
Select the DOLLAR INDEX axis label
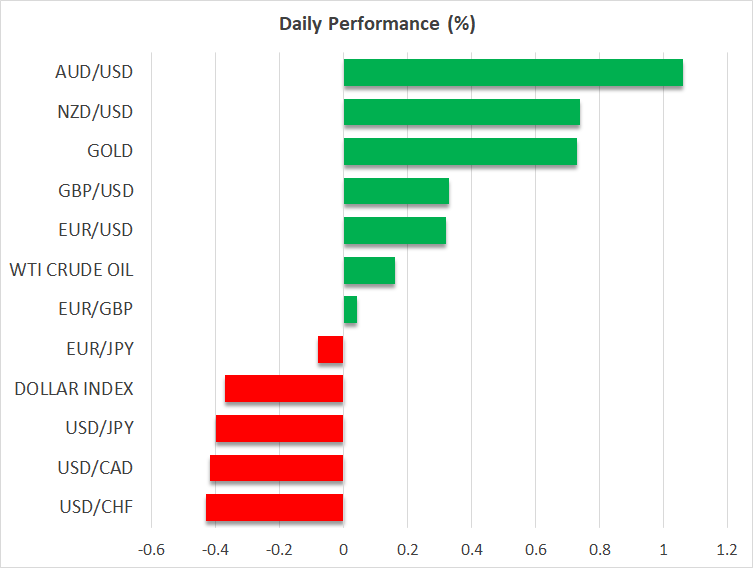coord(74,389)
